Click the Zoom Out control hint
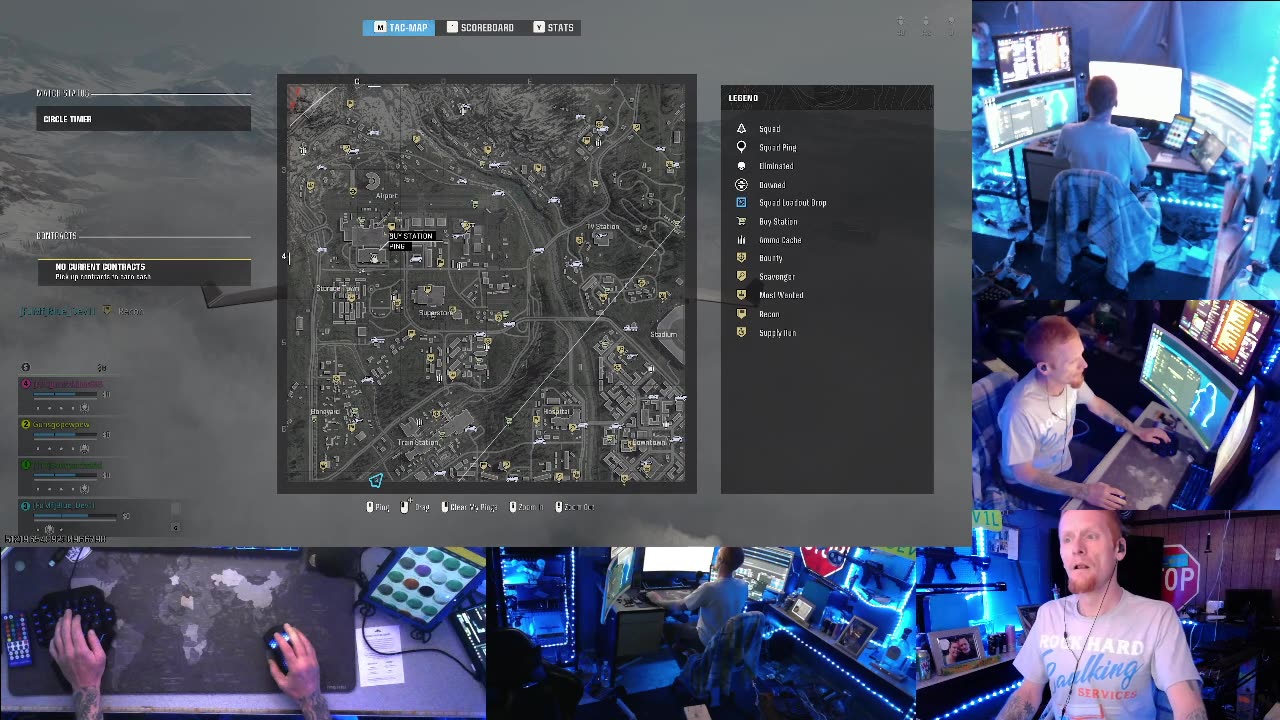1280x720 pixels. (575, 507)
